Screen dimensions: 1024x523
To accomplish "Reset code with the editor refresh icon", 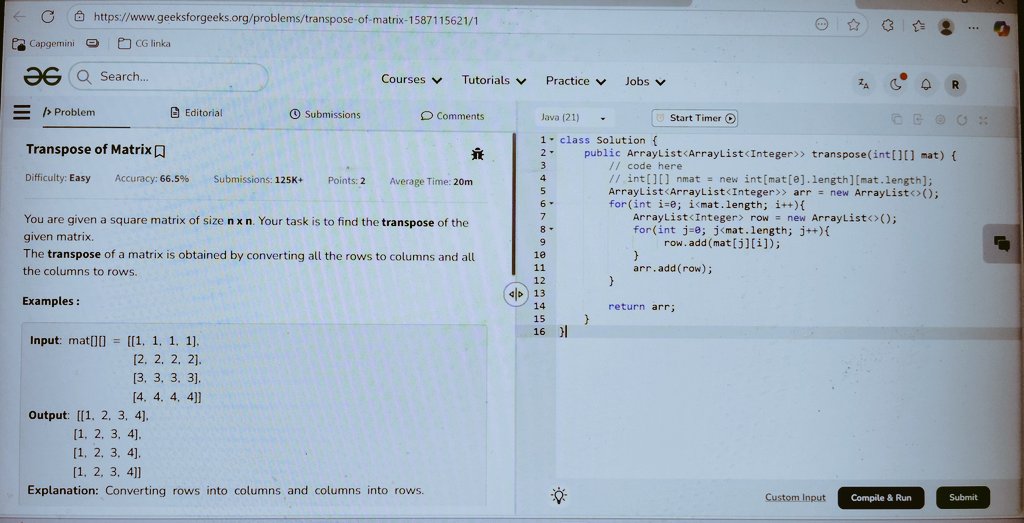I will [x=961, y=120].
